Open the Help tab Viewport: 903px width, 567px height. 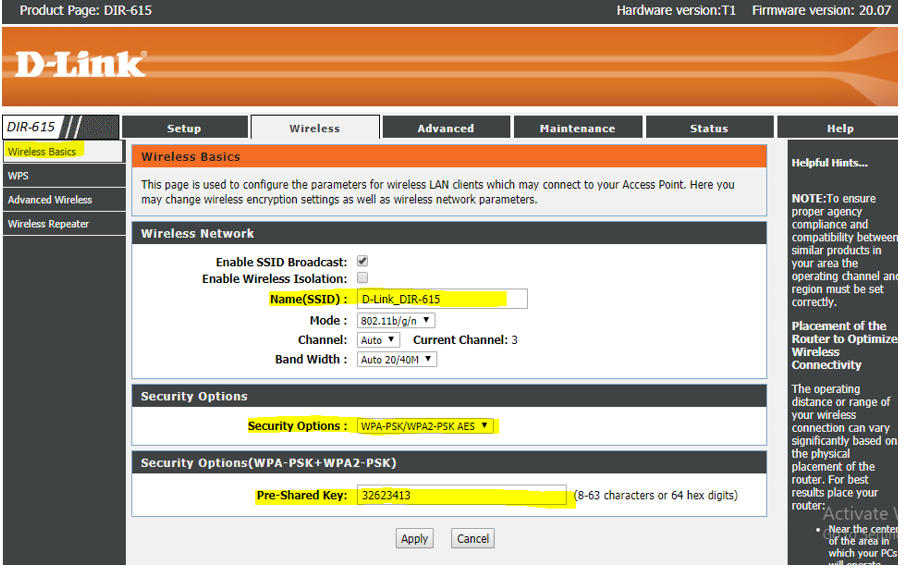point(840,128)
